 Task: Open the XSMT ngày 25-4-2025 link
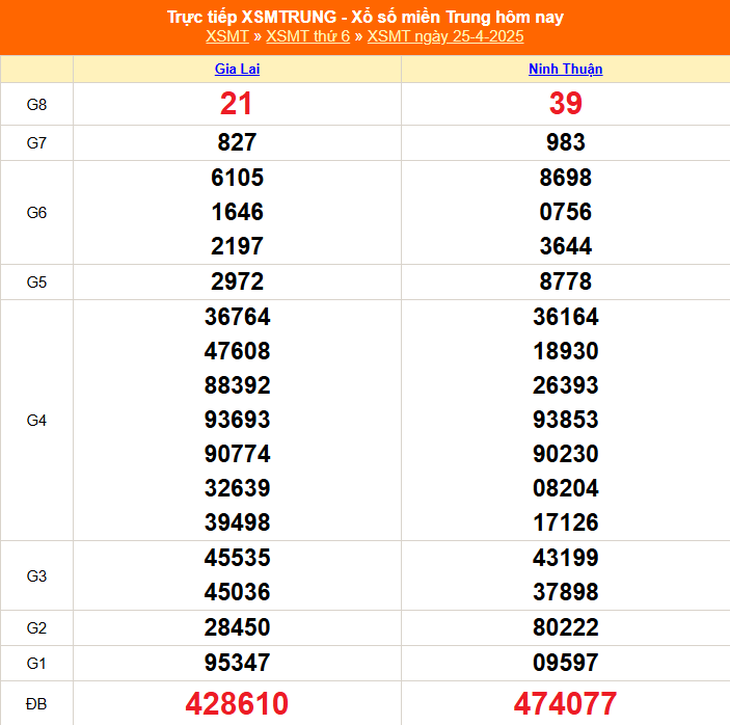point(446,36)
